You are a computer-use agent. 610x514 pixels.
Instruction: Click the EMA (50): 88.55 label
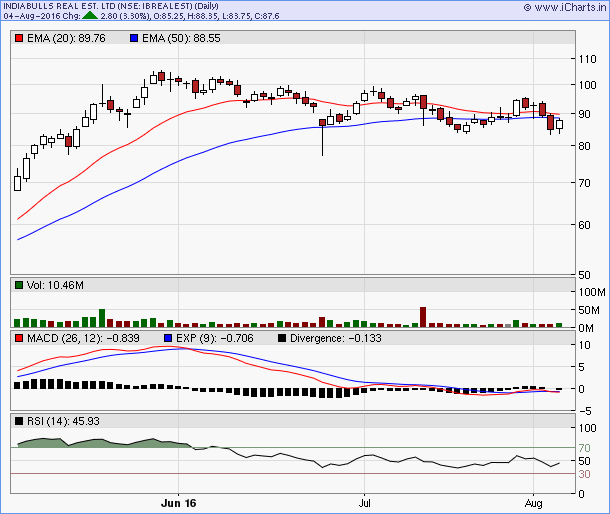point(181,38)
